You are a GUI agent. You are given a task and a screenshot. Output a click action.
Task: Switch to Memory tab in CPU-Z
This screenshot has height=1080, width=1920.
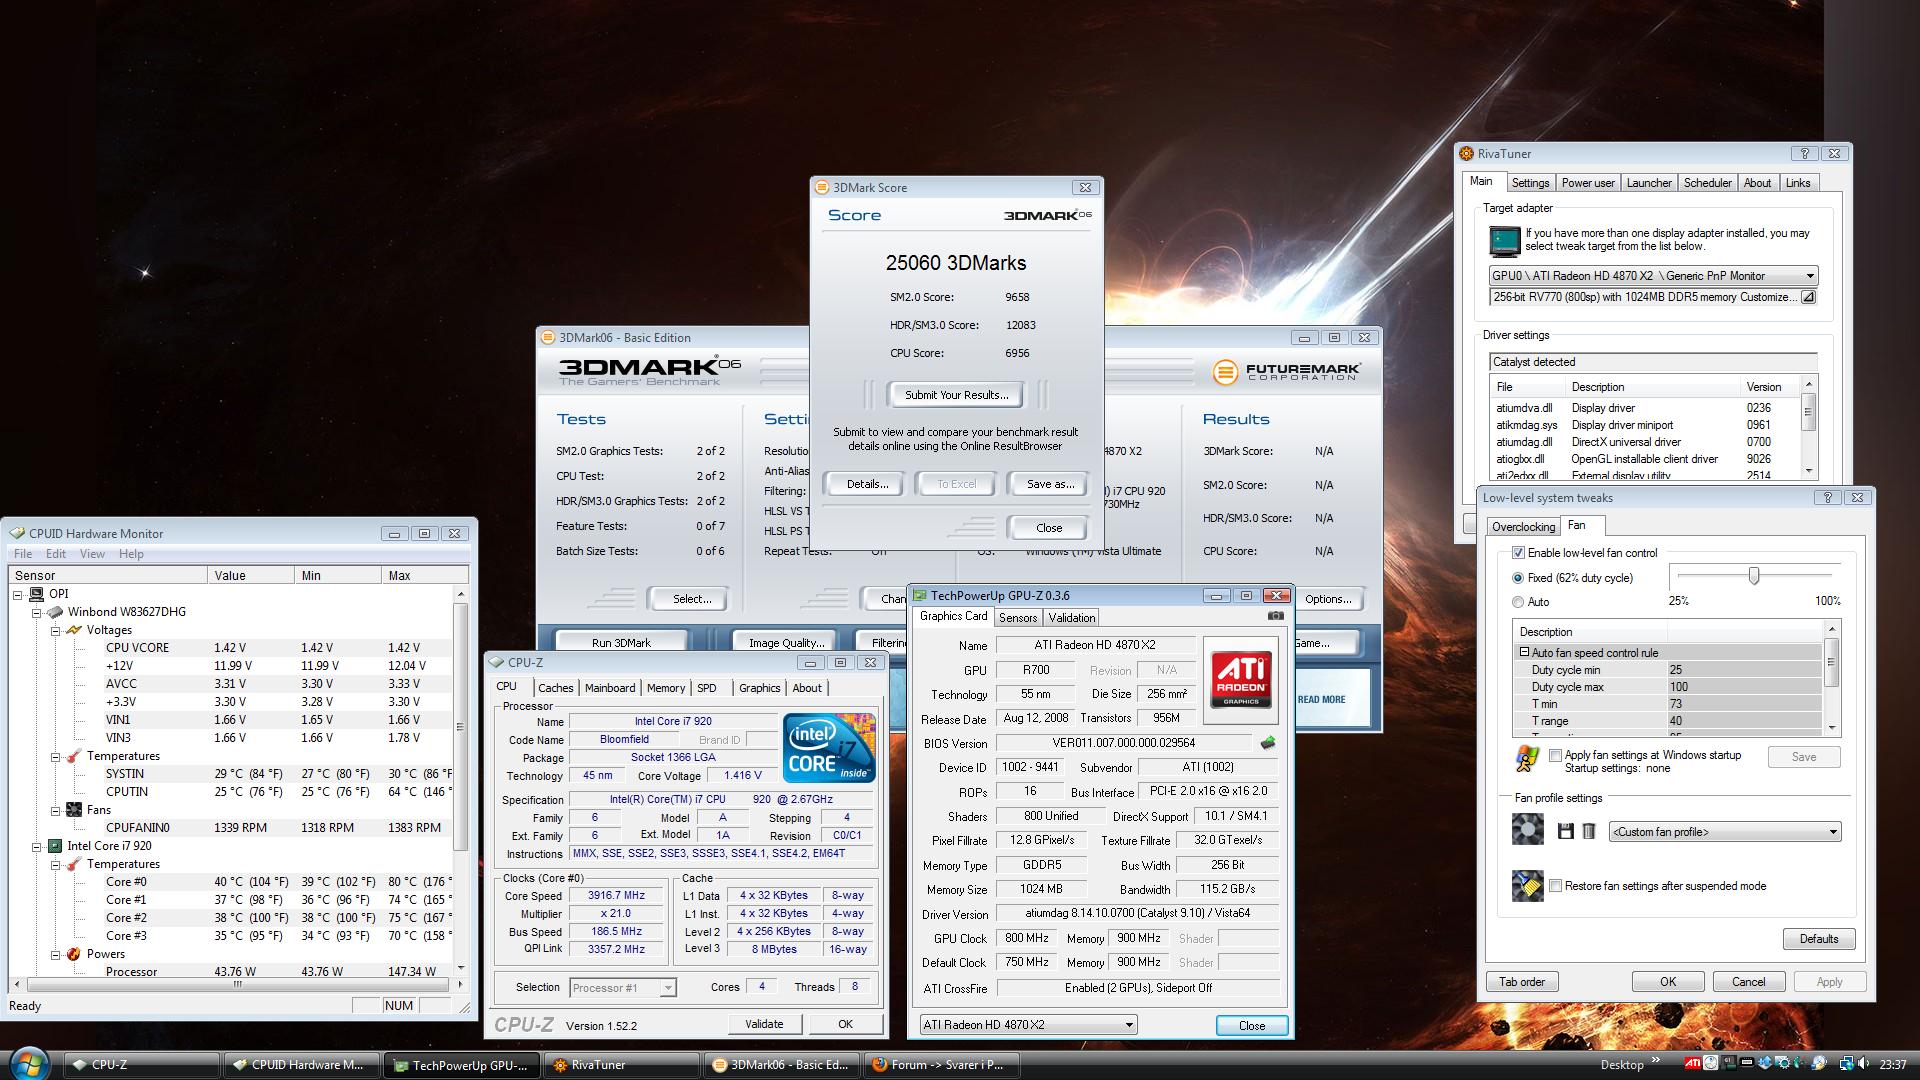point(665,688)
